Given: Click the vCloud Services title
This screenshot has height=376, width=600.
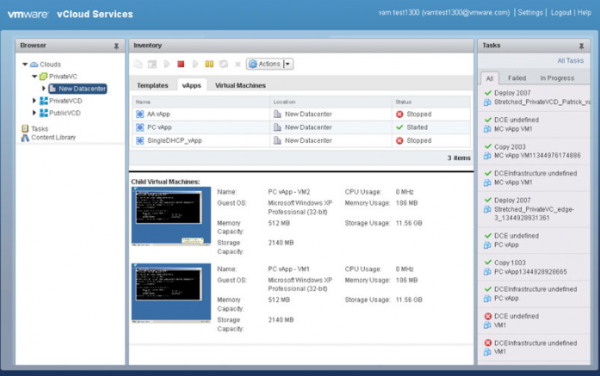Looking at the screenshot, I should 95,14.
